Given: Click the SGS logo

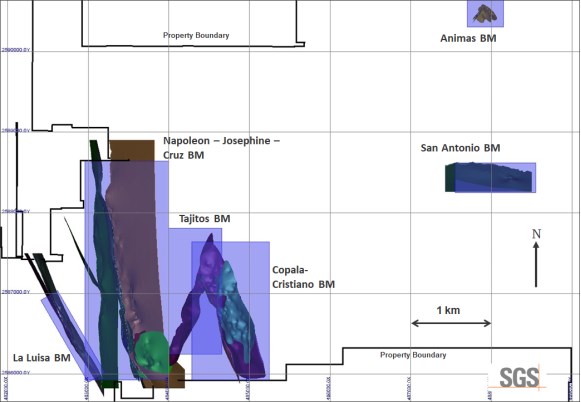Looking at the screenshot, I should (519, 377).
